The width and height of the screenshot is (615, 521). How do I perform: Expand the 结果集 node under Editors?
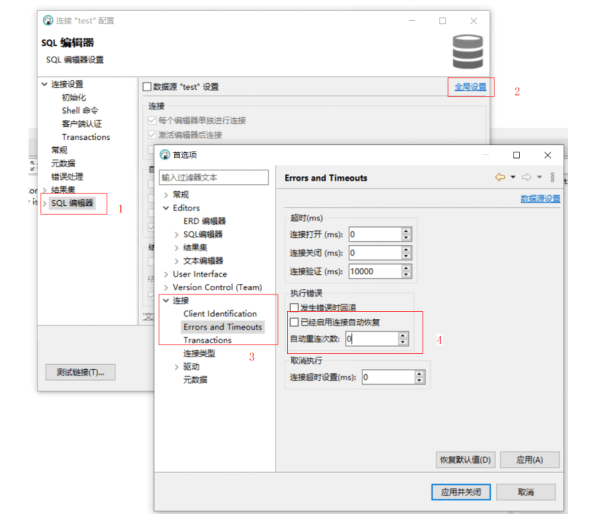(x=176, y=248)
